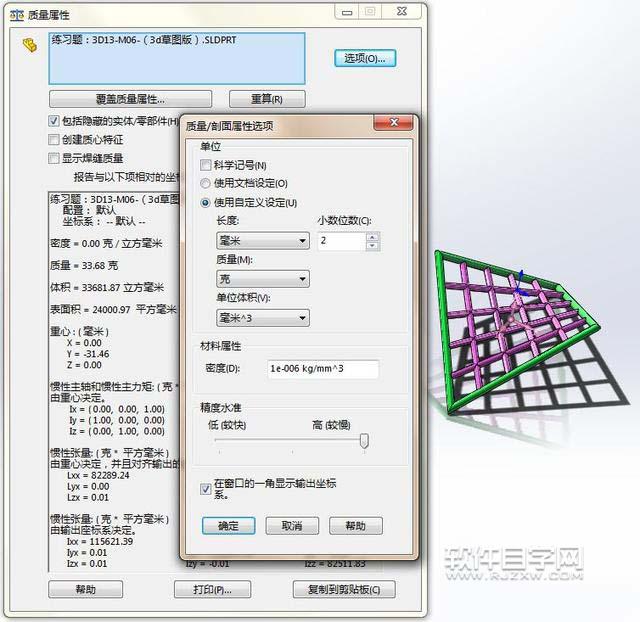640x622 pixels.
Task: Click the 小数位数 field showing 2
Action: pyautogui.click(x=342, y=241)
